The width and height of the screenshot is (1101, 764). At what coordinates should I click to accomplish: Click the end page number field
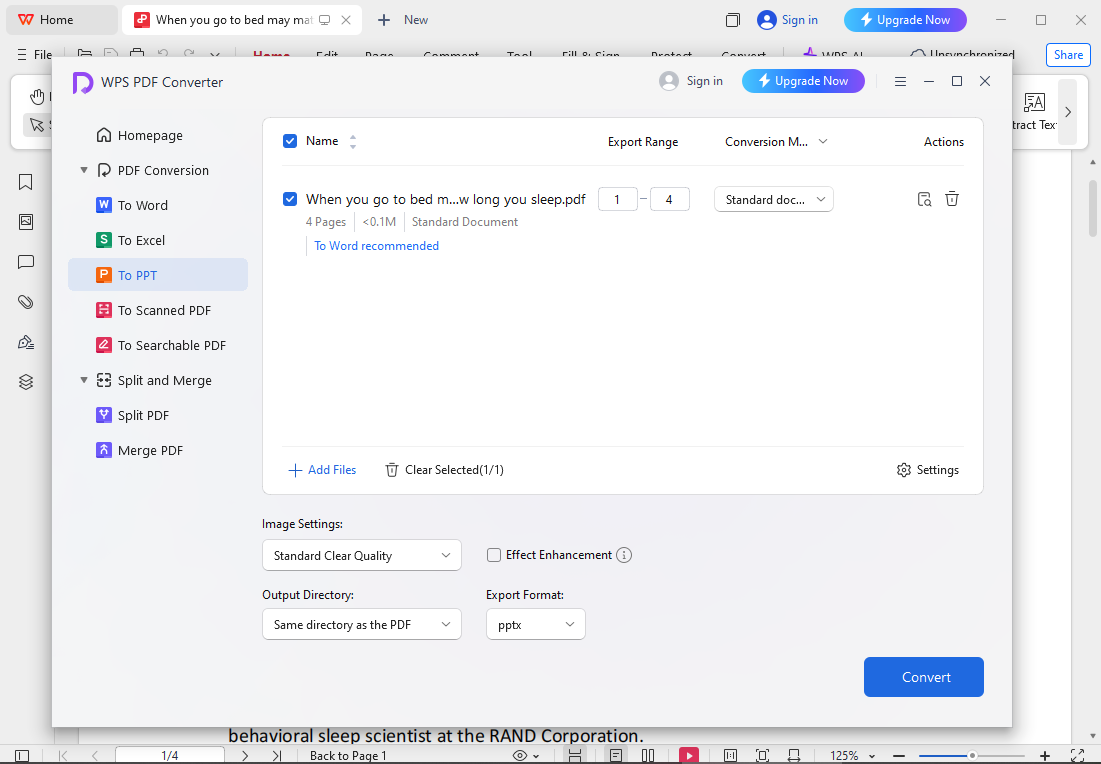669,199
